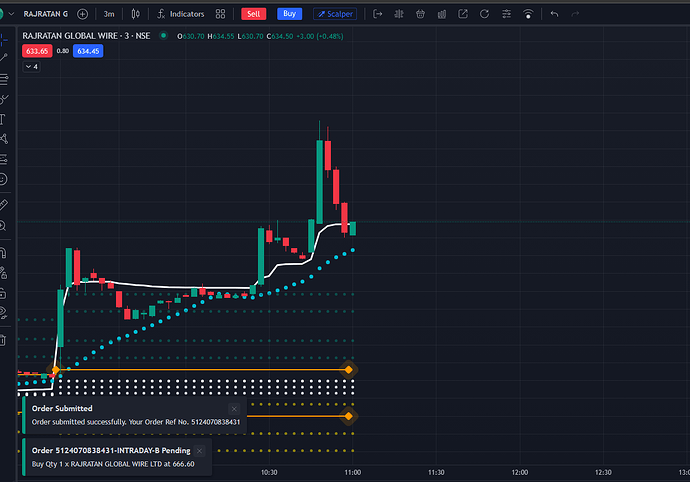The width and height of the screenshot is (690, 482).
Task: Expand the collapsed indicators legend showing 4
Action: pos(31,66)
